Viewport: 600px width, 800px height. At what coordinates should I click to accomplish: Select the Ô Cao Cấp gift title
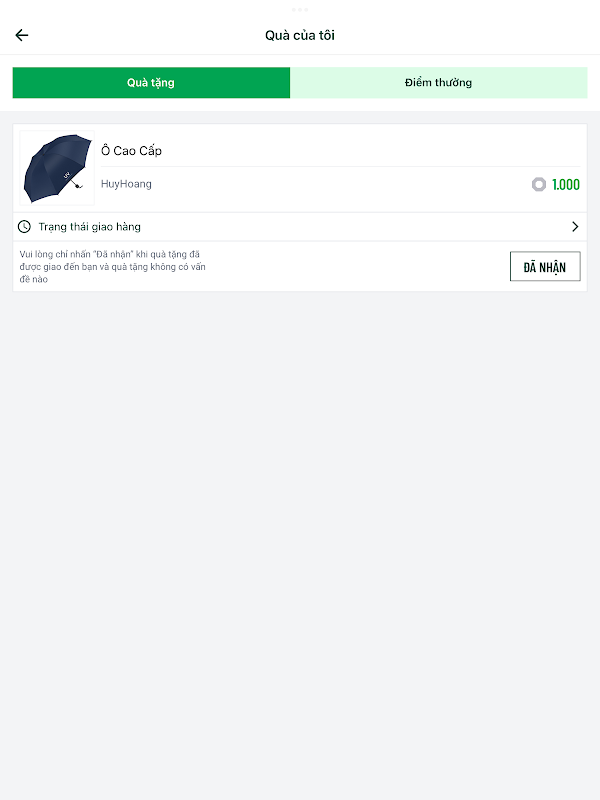pos(131,151)
